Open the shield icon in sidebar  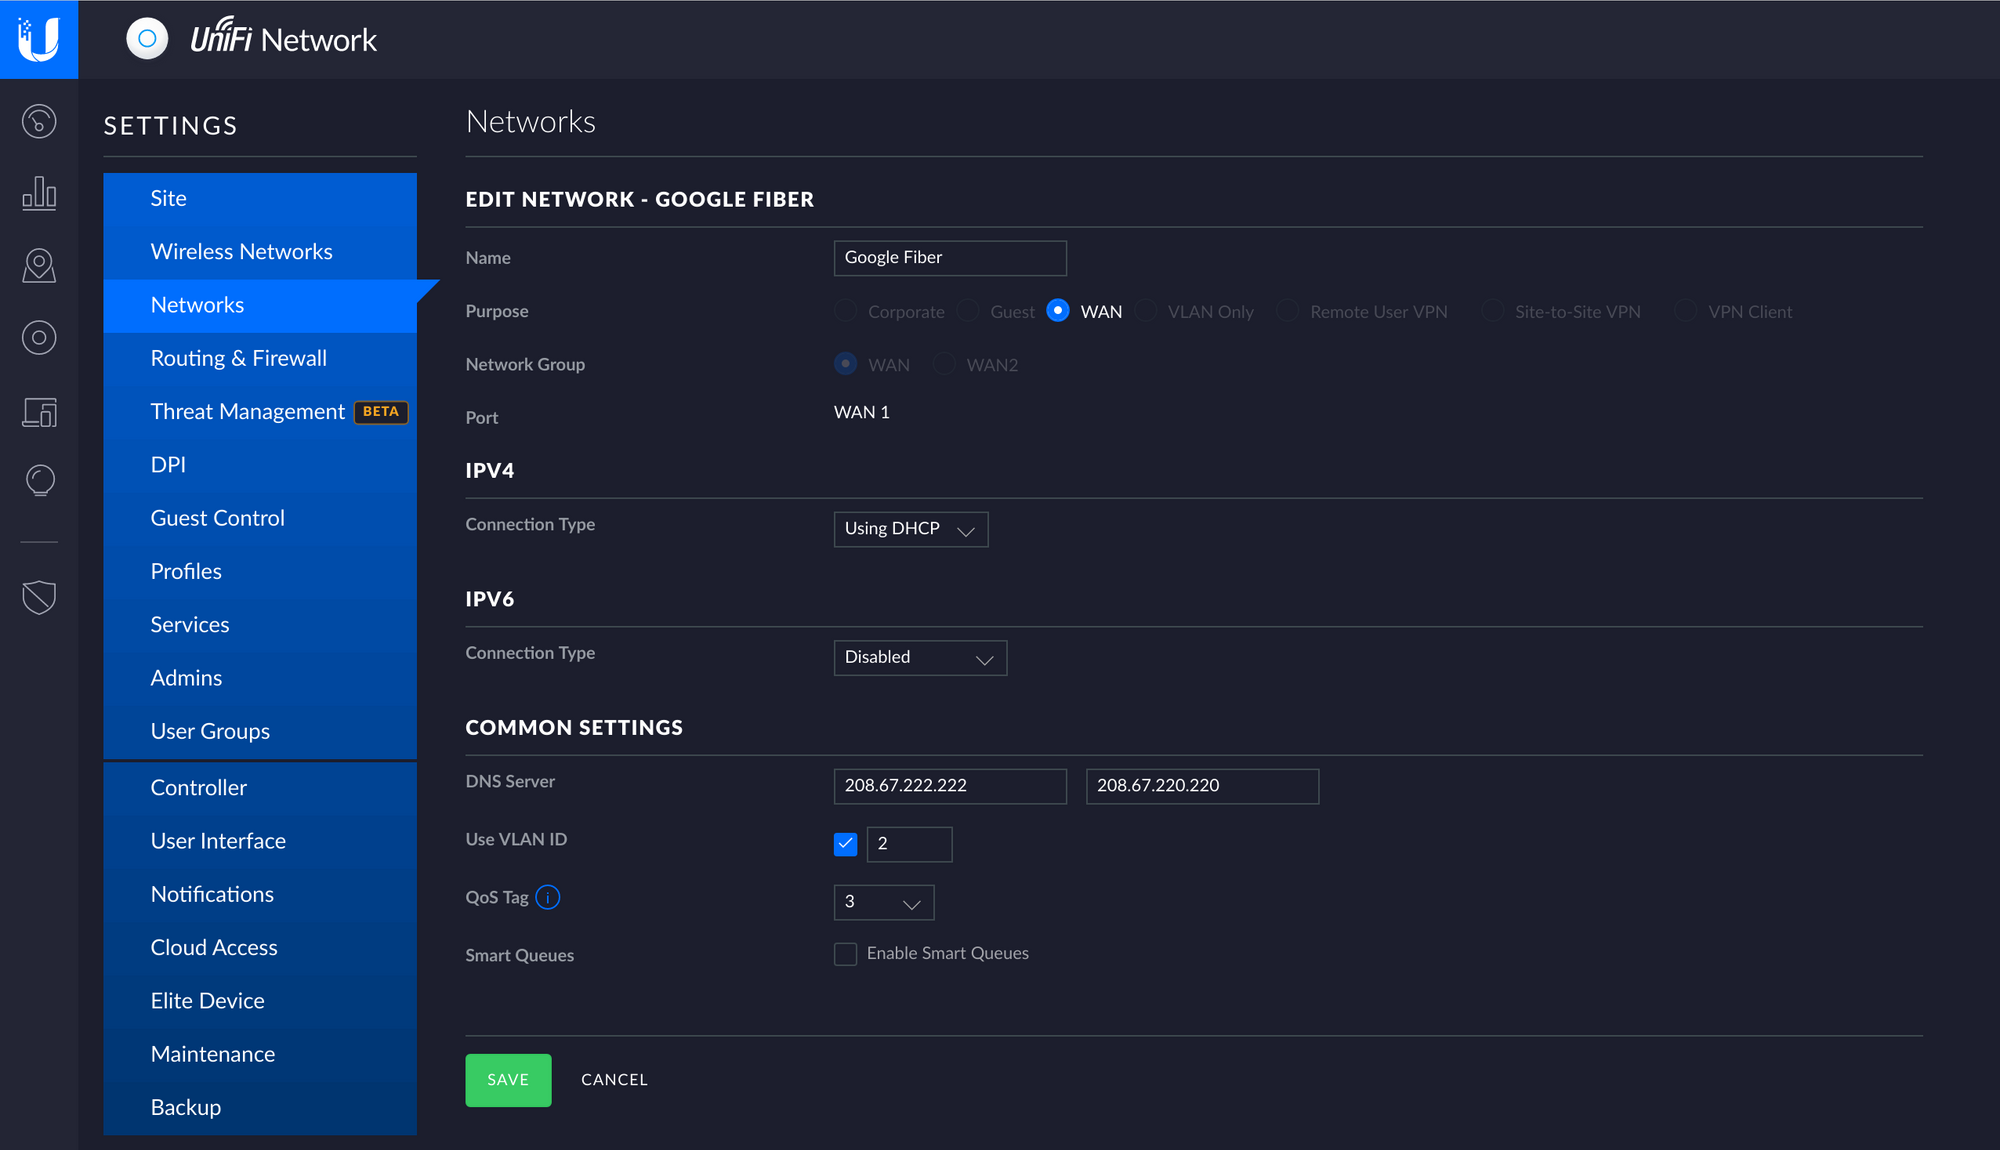39,597
